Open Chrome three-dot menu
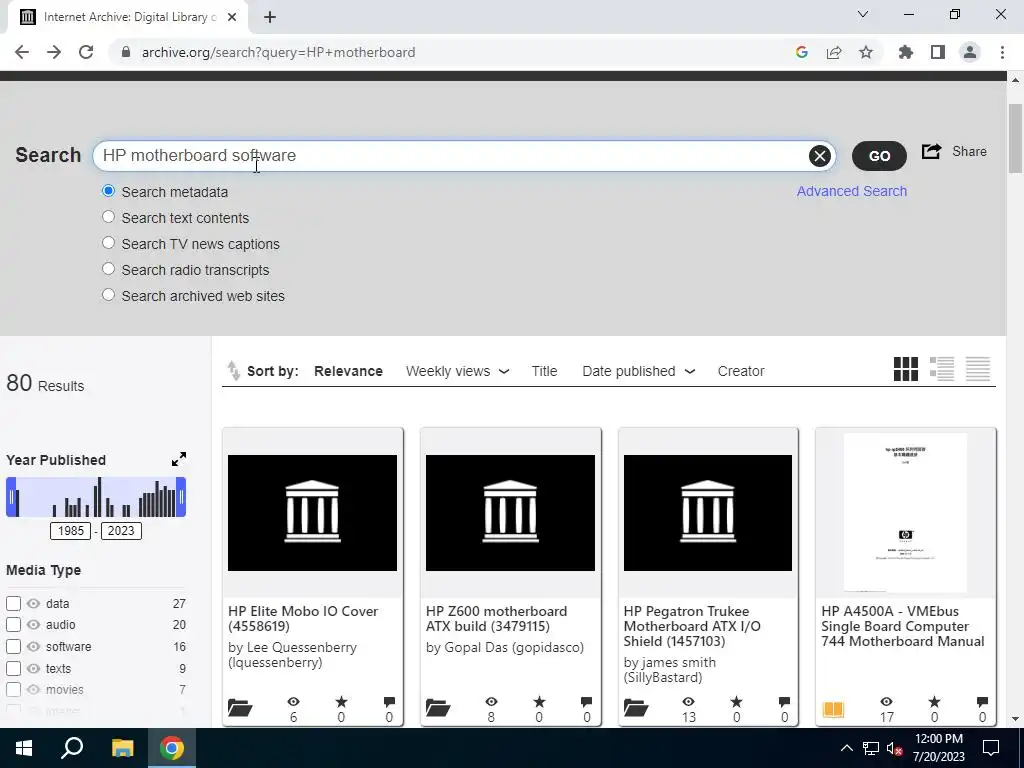The image size is (1024, 768). click(1002, 52)
